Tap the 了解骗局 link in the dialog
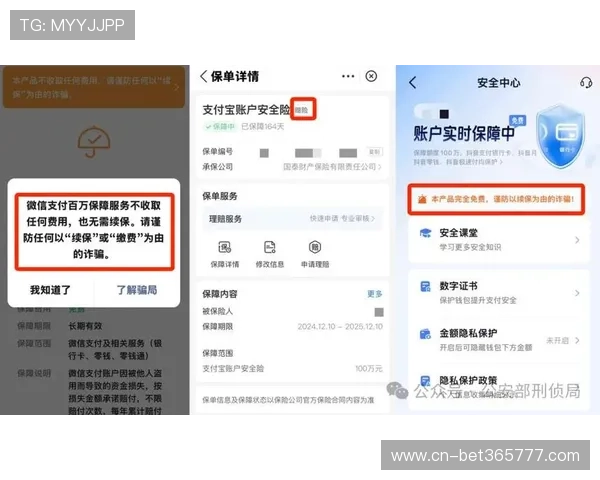The height and width of the screenshot is (480, 600). [137, 290]
